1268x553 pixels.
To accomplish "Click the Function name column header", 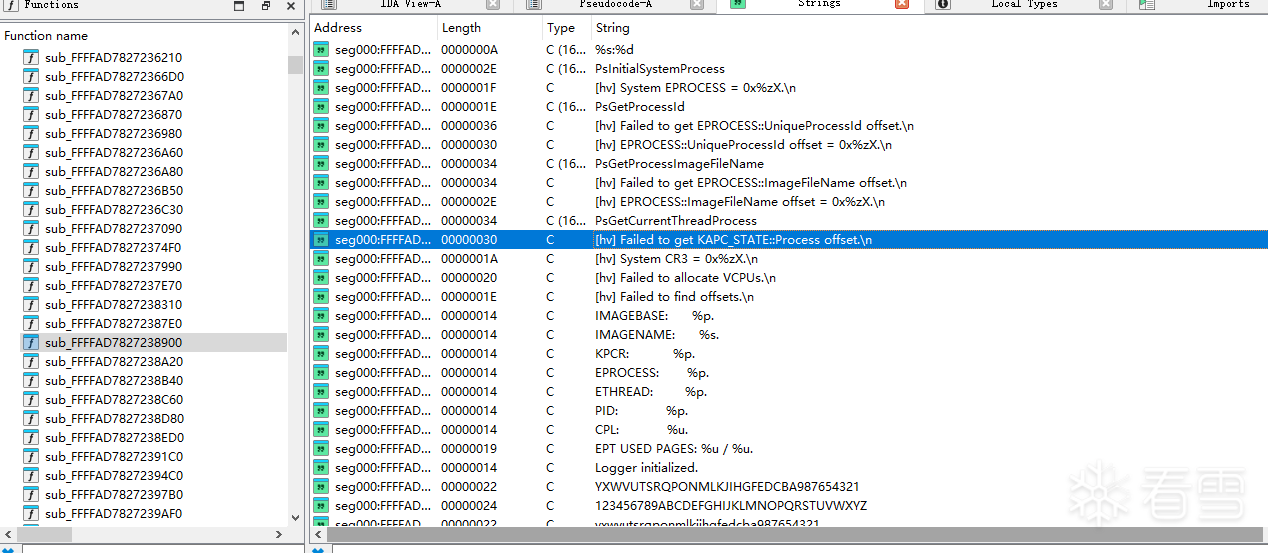I will (46, 36).
